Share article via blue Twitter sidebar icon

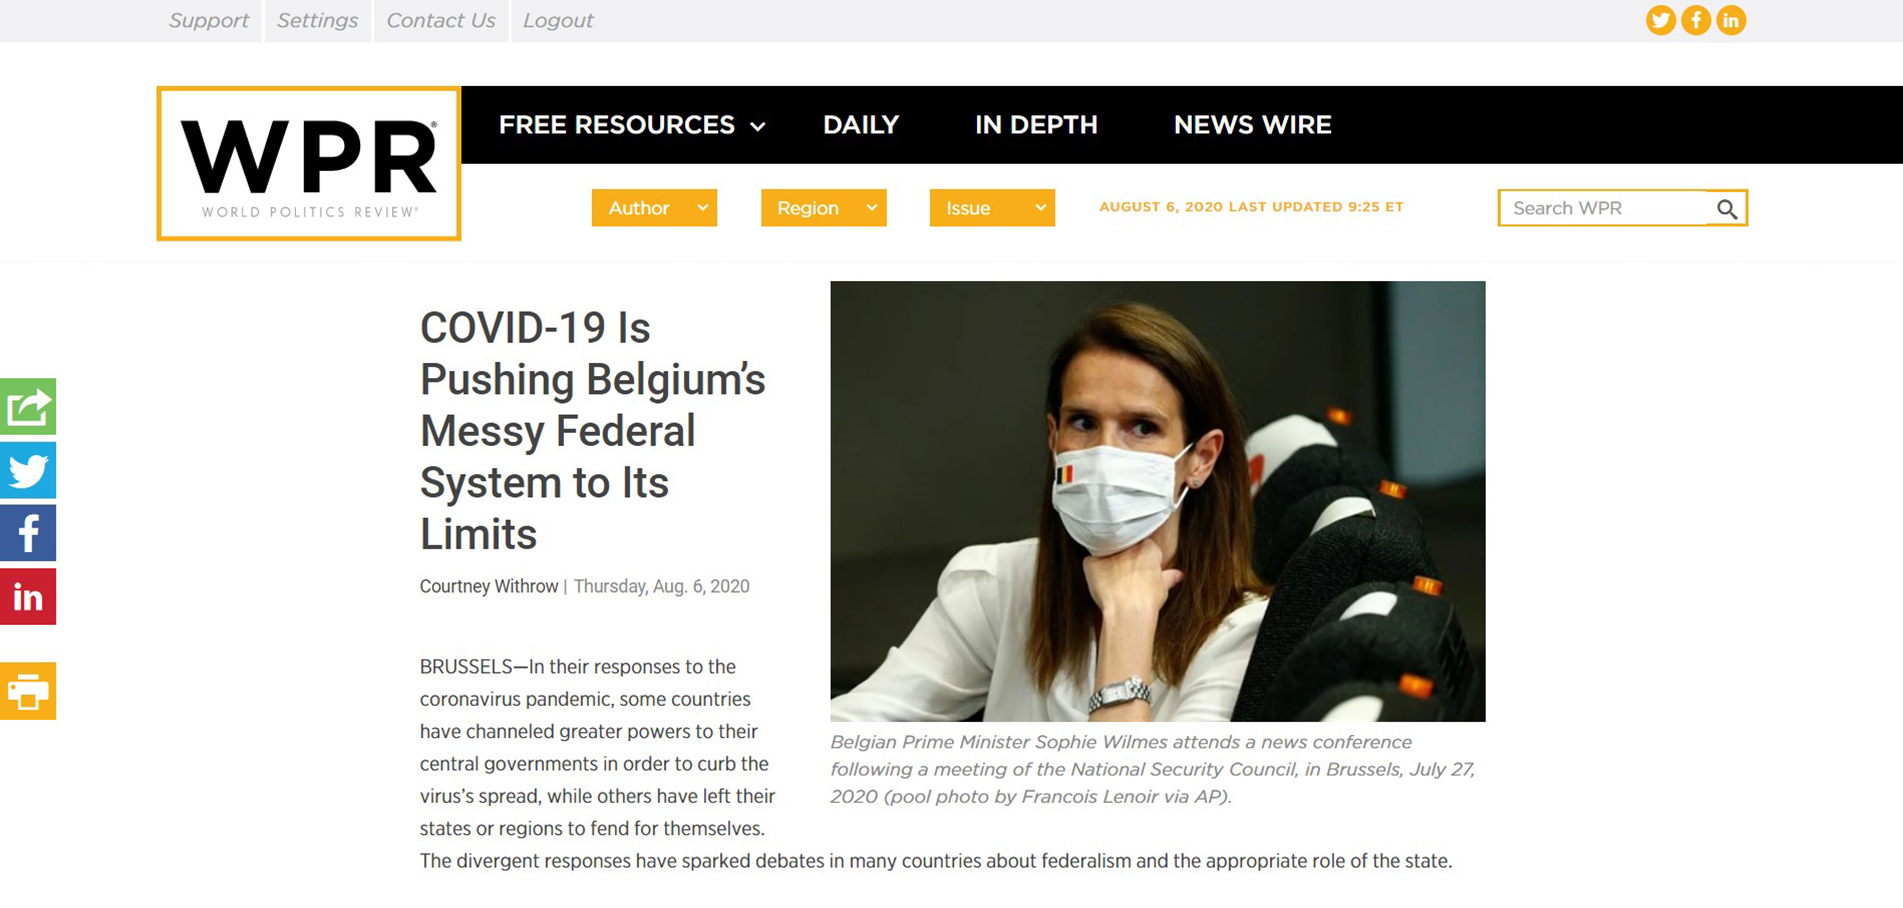[28, 470]
